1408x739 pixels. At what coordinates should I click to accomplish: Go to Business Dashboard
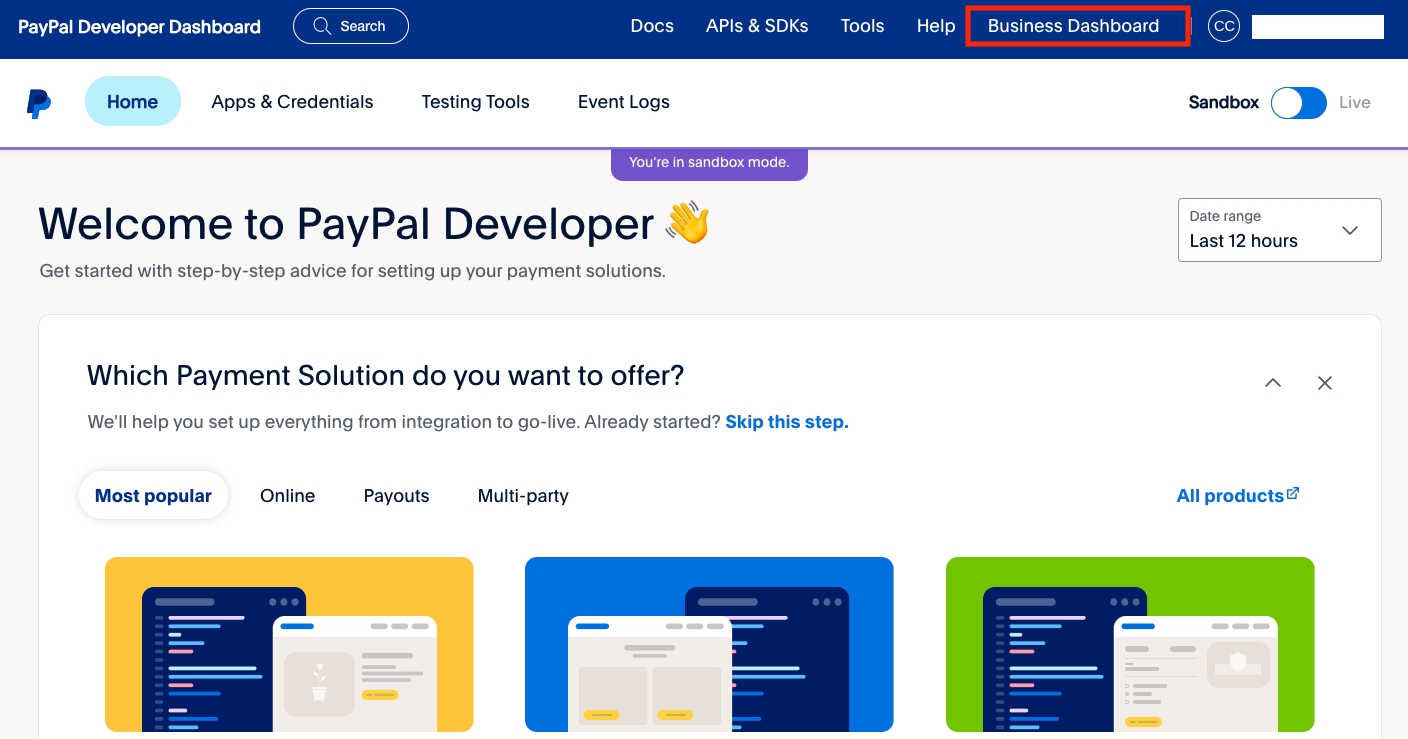click(1073, 27)
